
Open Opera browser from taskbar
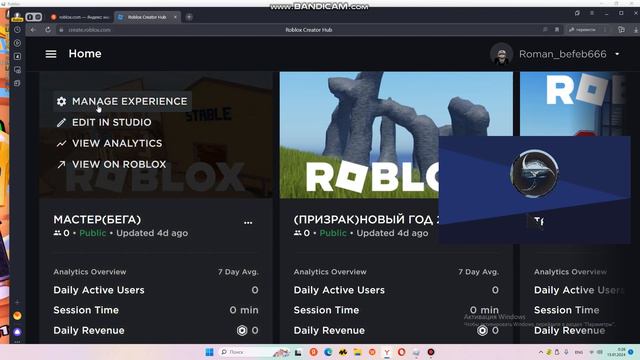click(x=402, y=352)
